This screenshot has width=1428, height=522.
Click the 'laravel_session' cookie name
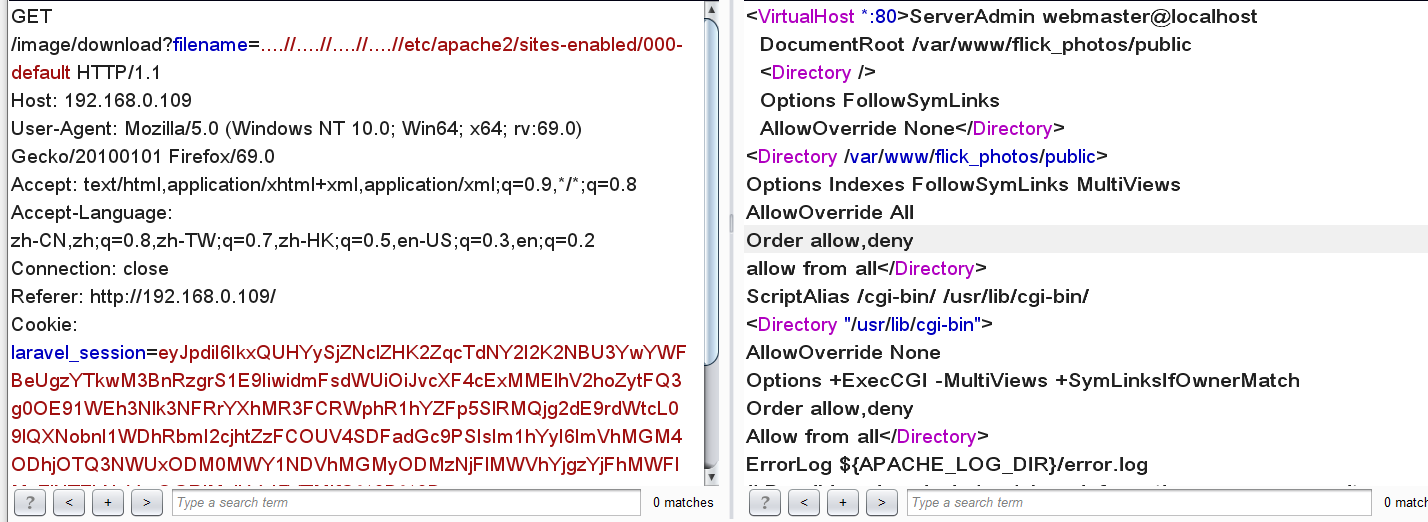(78, 352)
